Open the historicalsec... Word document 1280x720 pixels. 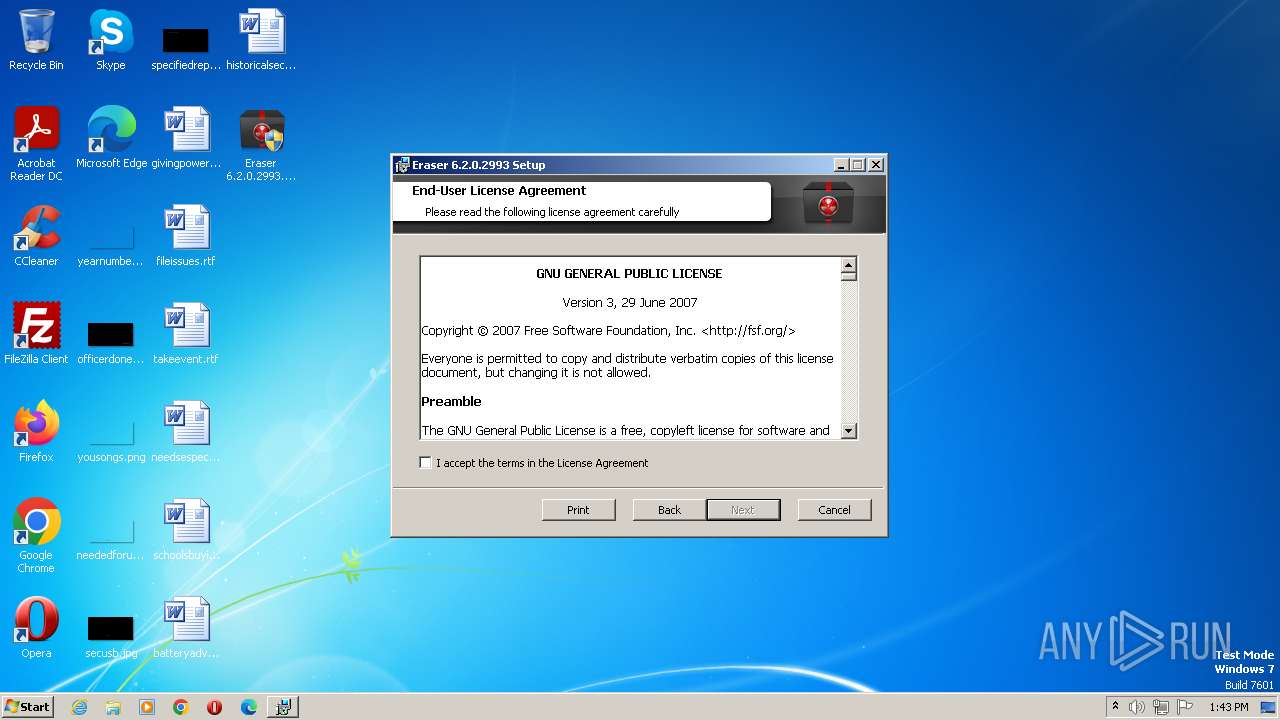261,40
